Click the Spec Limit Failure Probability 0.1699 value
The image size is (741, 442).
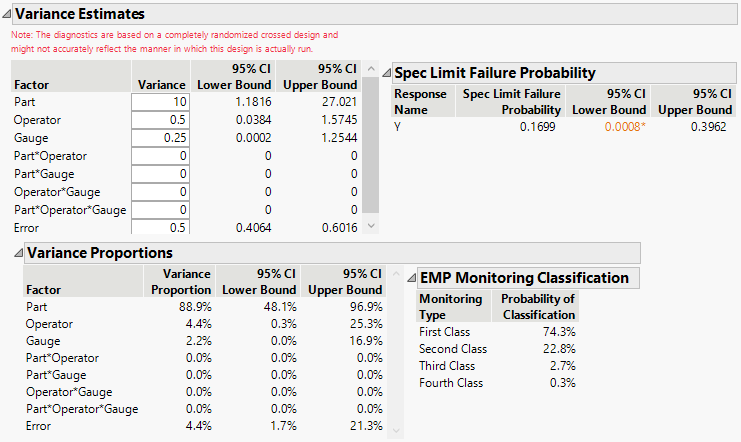[536, 127]
